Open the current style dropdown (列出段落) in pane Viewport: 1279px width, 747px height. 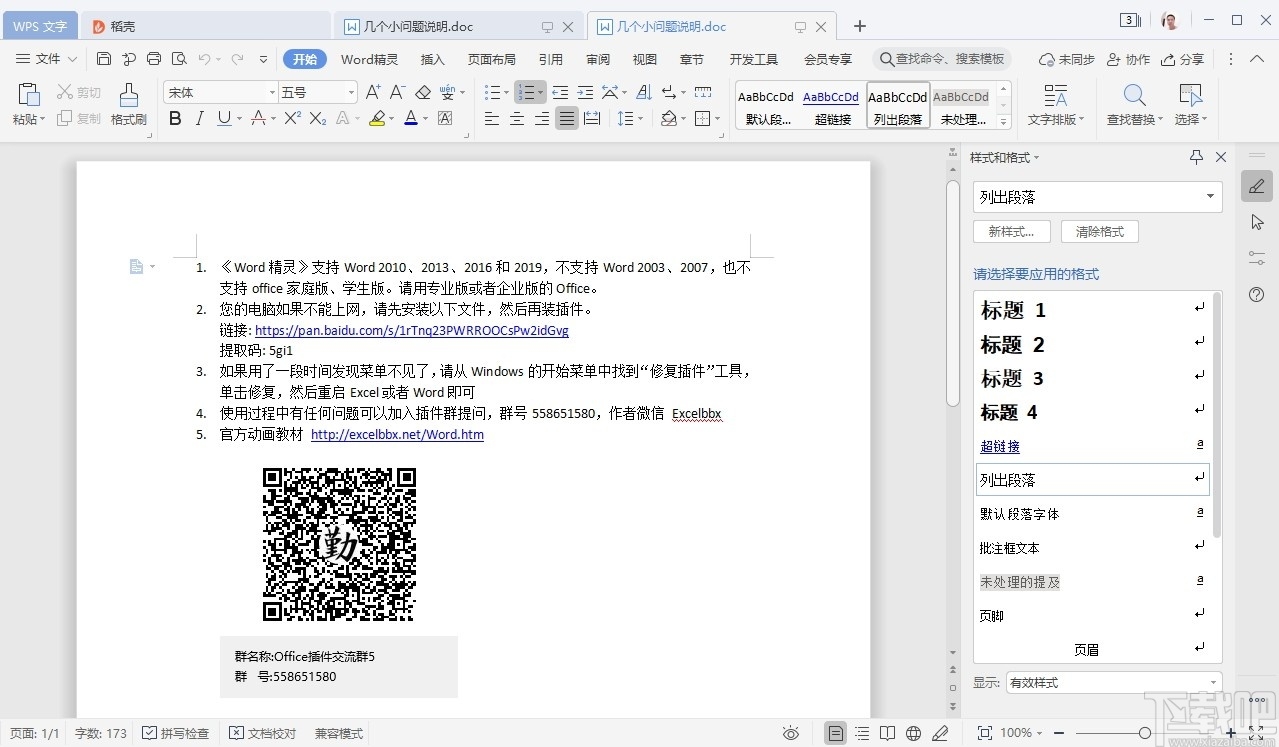1211,196
